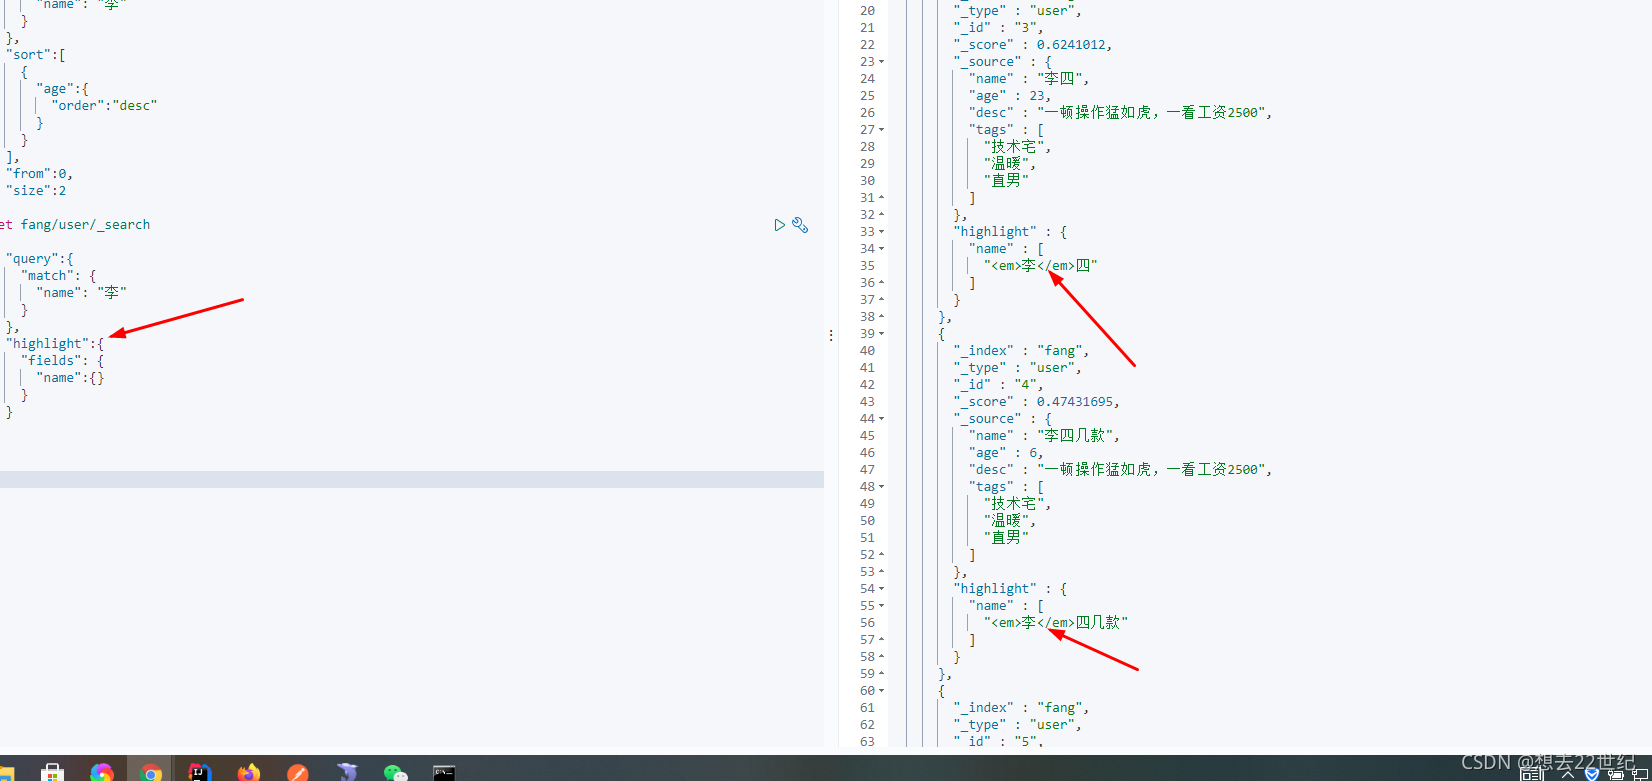Open the network tray icon
The height and width of the screenshot is (781, 1652).
tap(1640, 774)
